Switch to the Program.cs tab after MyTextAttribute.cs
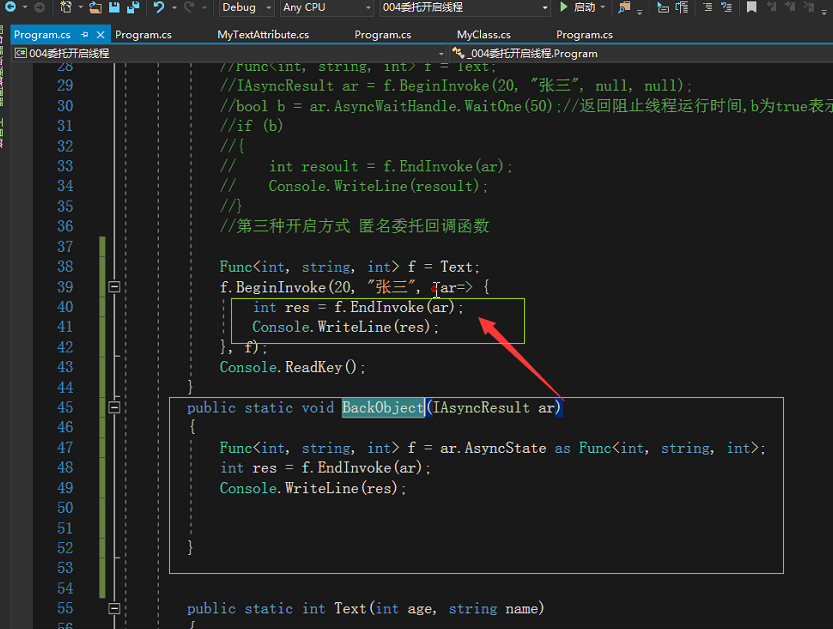Viewport: 833px width, 629px height. tap(382, 35)
